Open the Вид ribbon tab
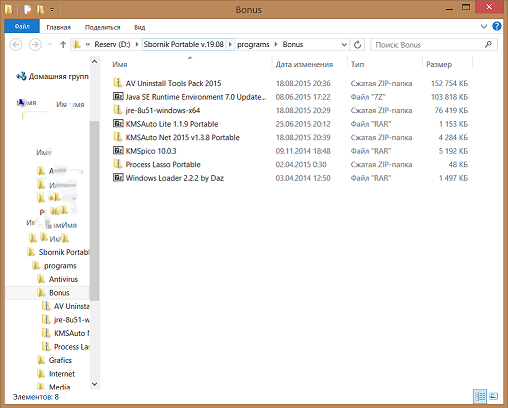The width and height of the screenshot is (508, 408). (x=140, y=27)
